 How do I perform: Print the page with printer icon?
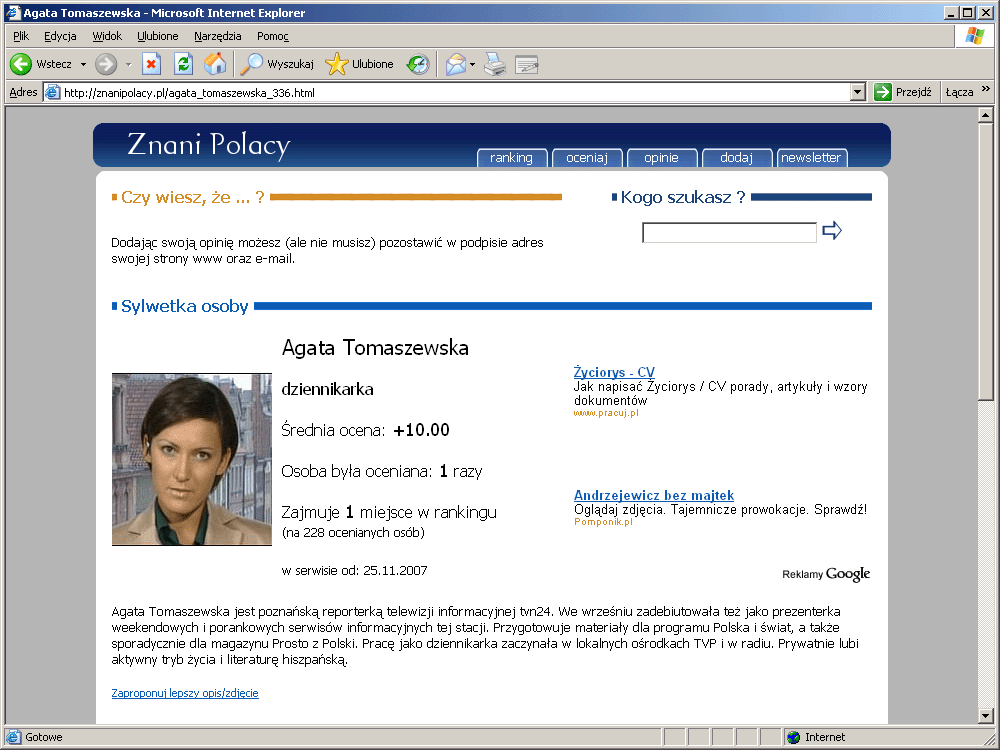pyautogui.click(x=495, y=64)
